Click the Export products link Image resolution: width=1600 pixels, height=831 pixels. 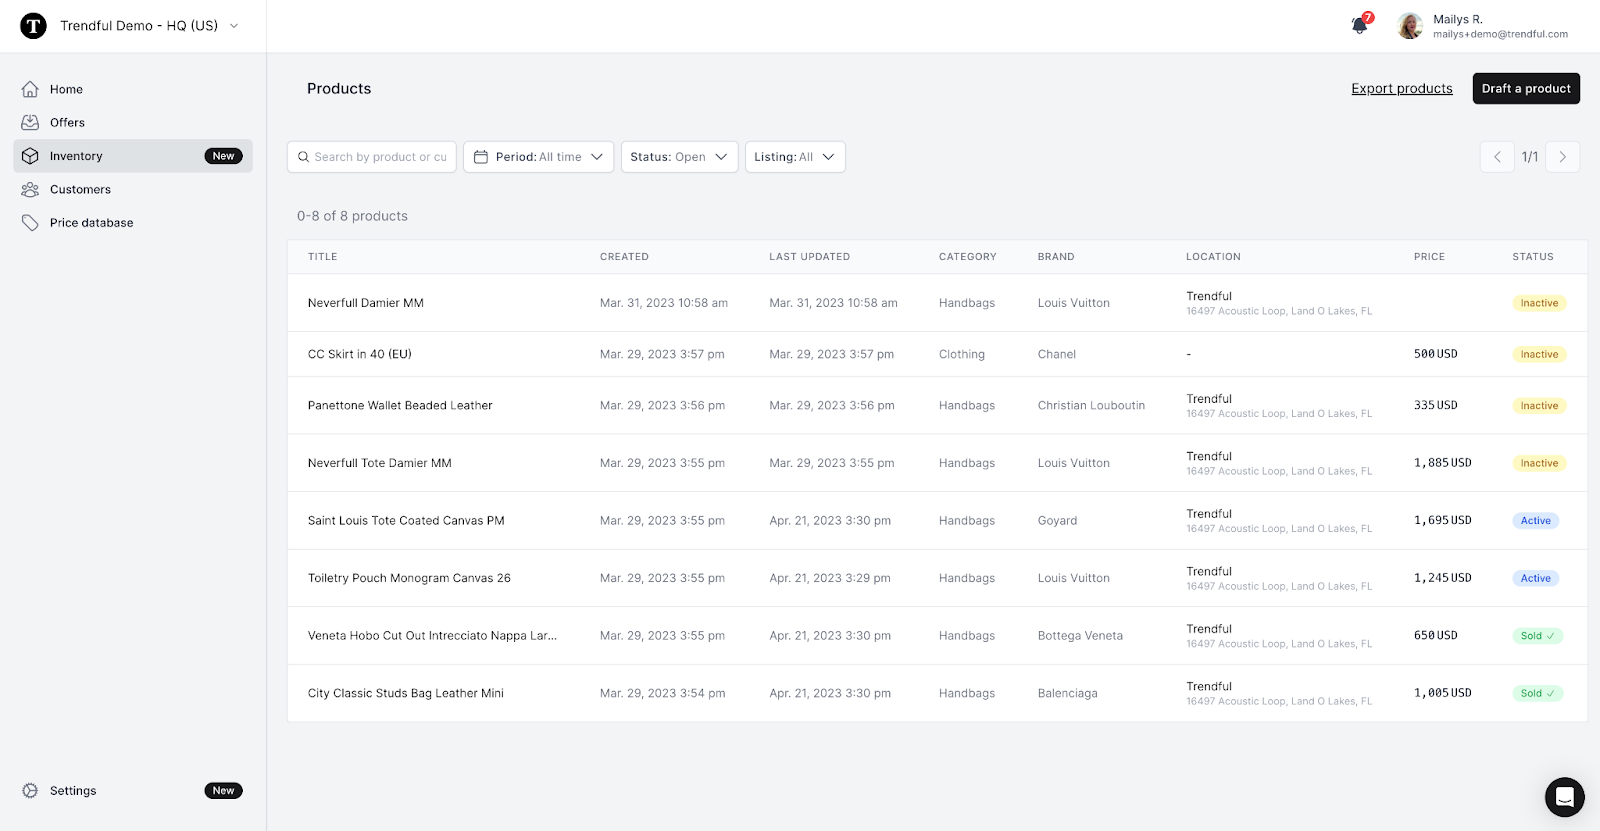click(1402, 88)
